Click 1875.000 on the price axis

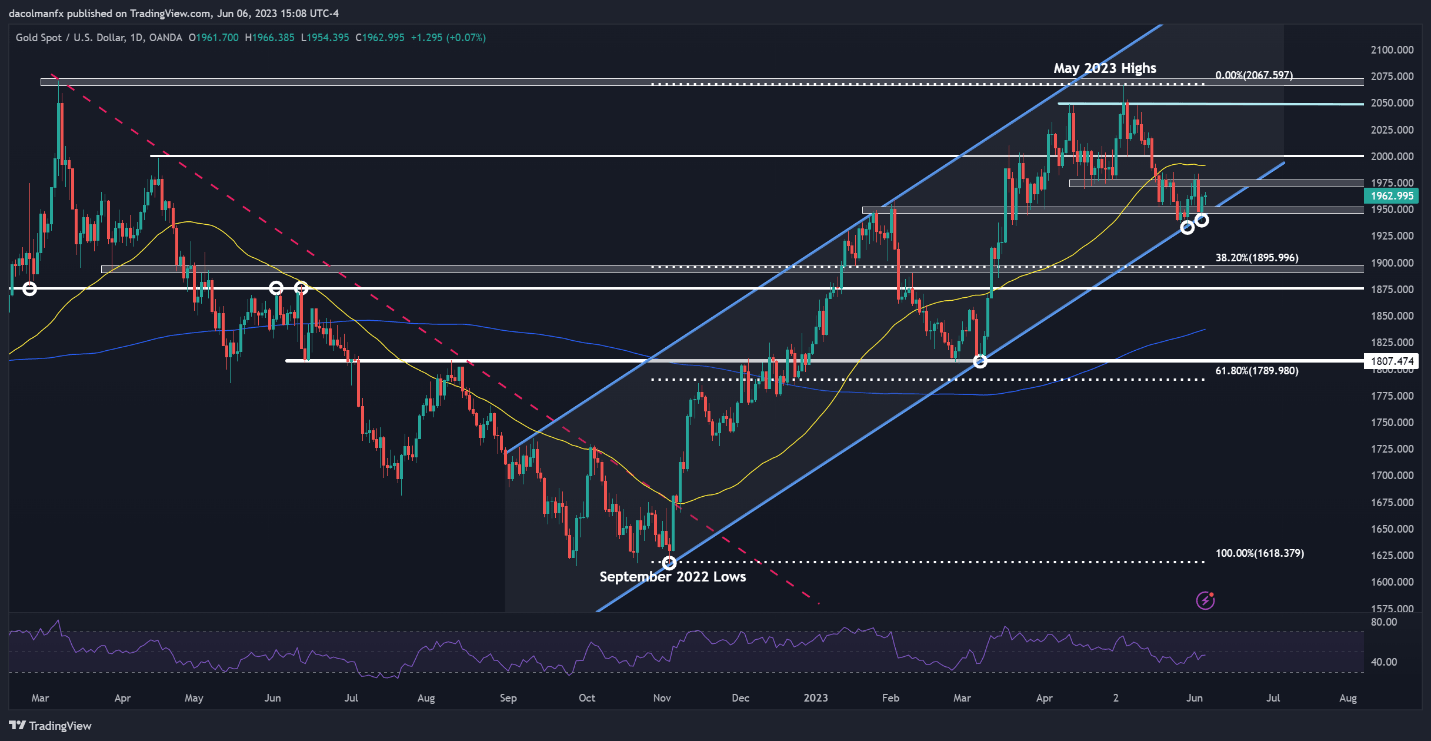1391,289
